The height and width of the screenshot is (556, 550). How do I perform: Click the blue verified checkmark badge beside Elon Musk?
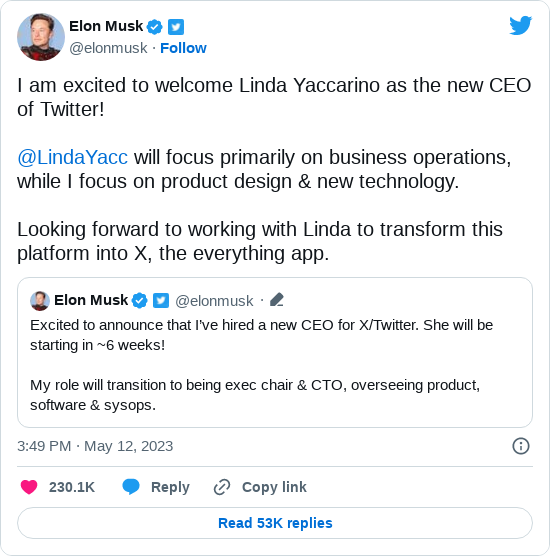[155, 27]
